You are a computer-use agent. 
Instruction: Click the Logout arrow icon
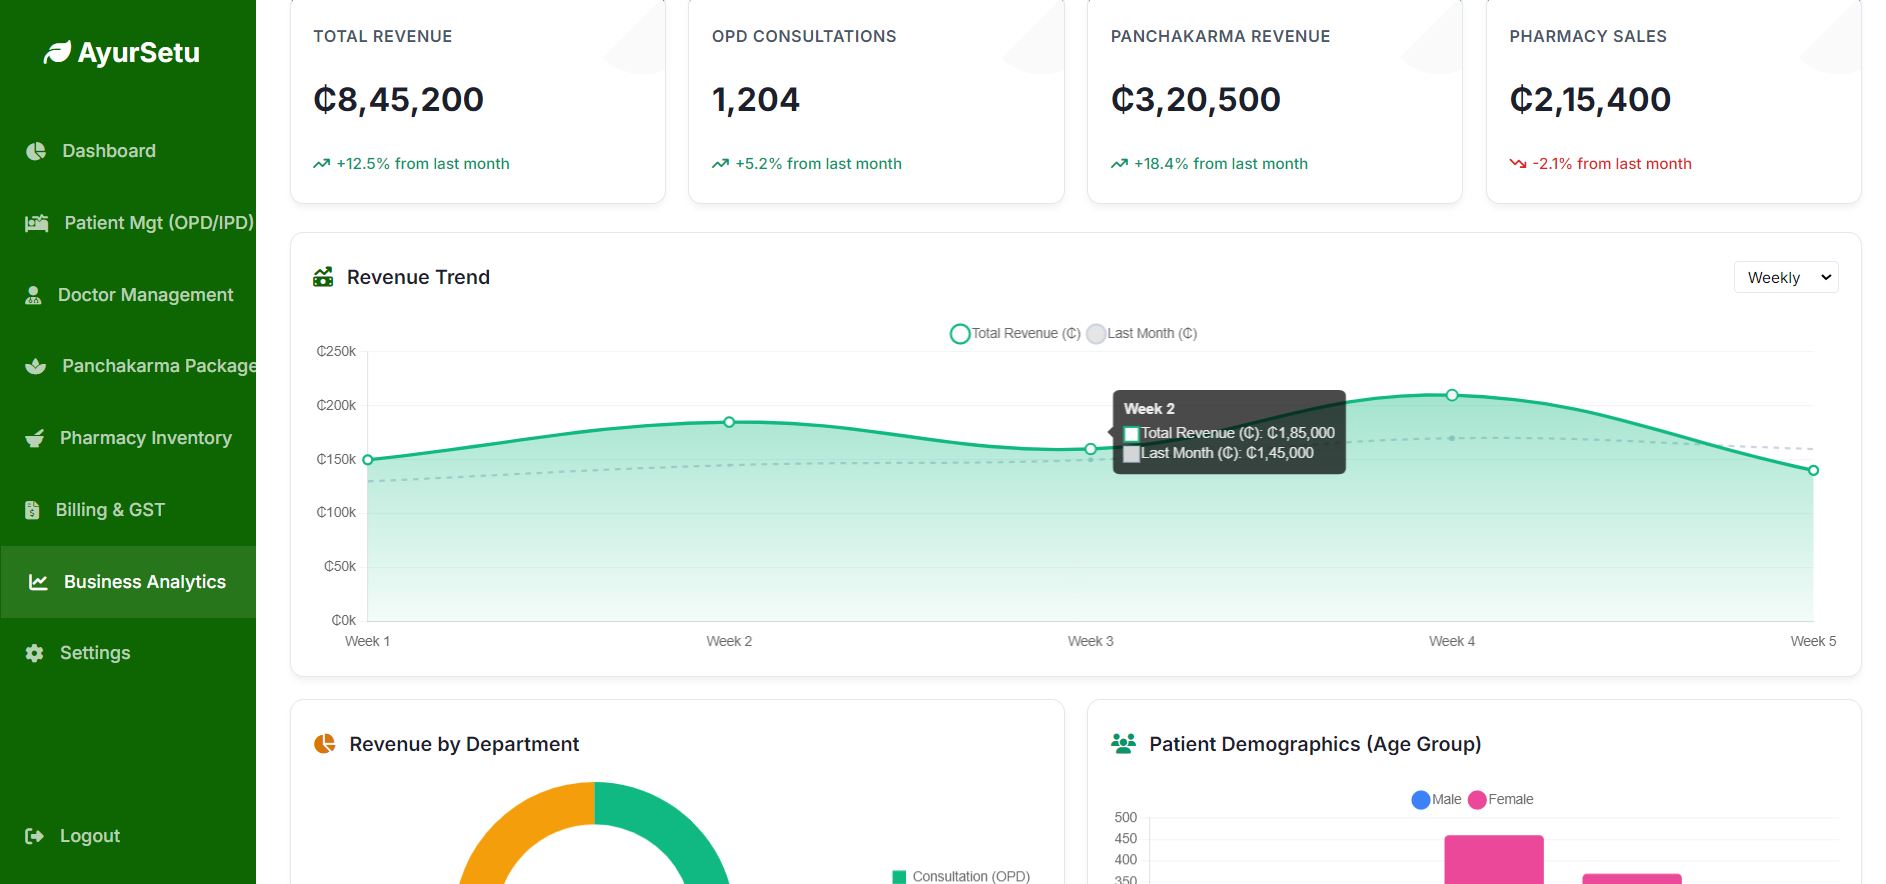point(34,836)
